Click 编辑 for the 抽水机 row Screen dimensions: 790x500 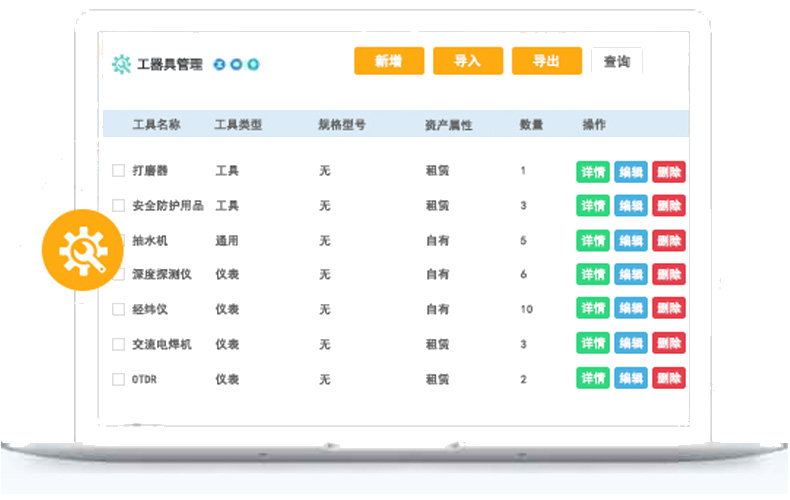coord(631,240)
